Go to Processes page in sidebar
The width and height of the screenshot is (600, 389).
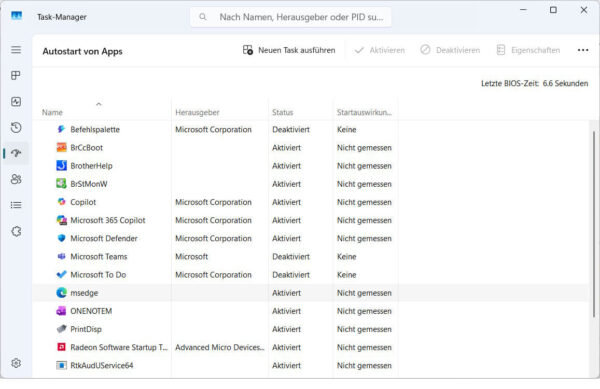click(16, 75)
